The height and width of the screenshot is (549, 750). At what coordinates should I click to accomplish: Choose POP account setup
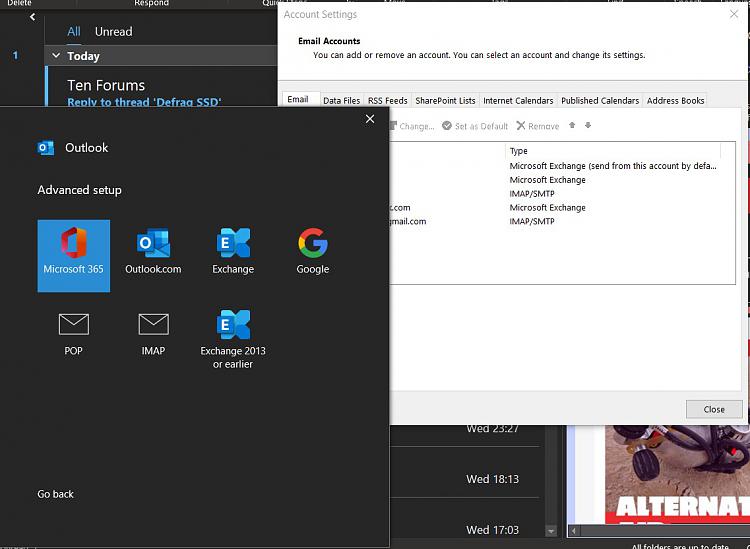point(74,335)
